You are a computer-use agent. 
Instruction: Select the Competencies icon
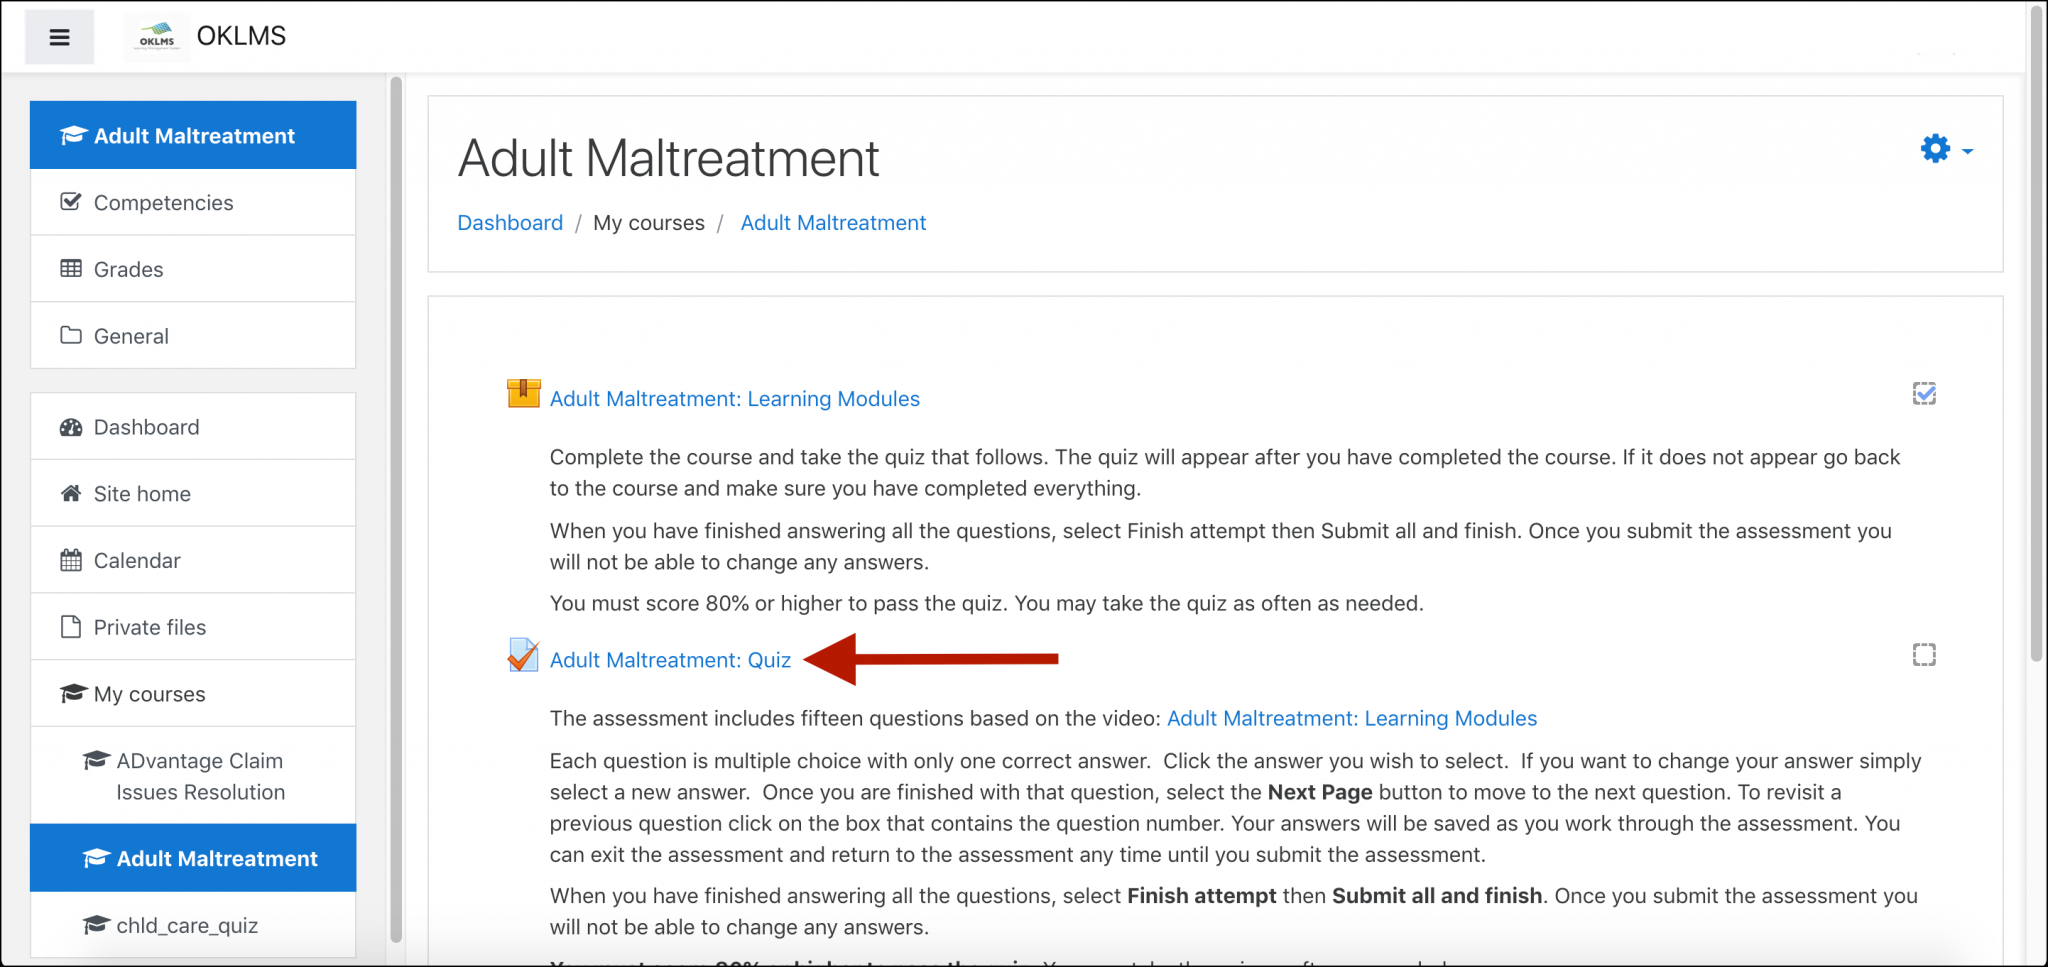pyautogui.click(x=70, y=202)
